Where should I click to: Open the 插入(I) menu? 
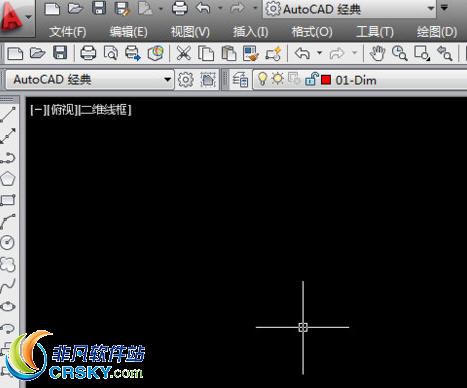[250, 32]
